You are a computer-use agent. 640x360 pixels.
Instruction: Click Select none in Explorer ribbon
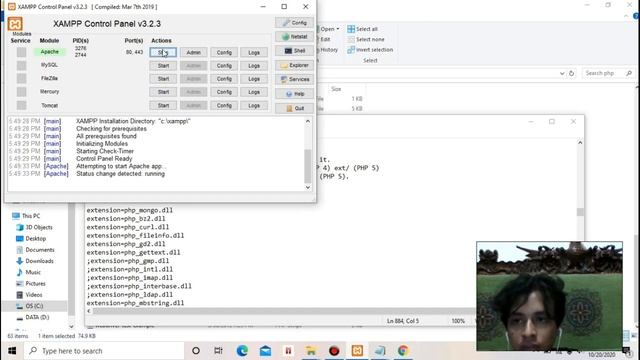(x=366, y=40)
